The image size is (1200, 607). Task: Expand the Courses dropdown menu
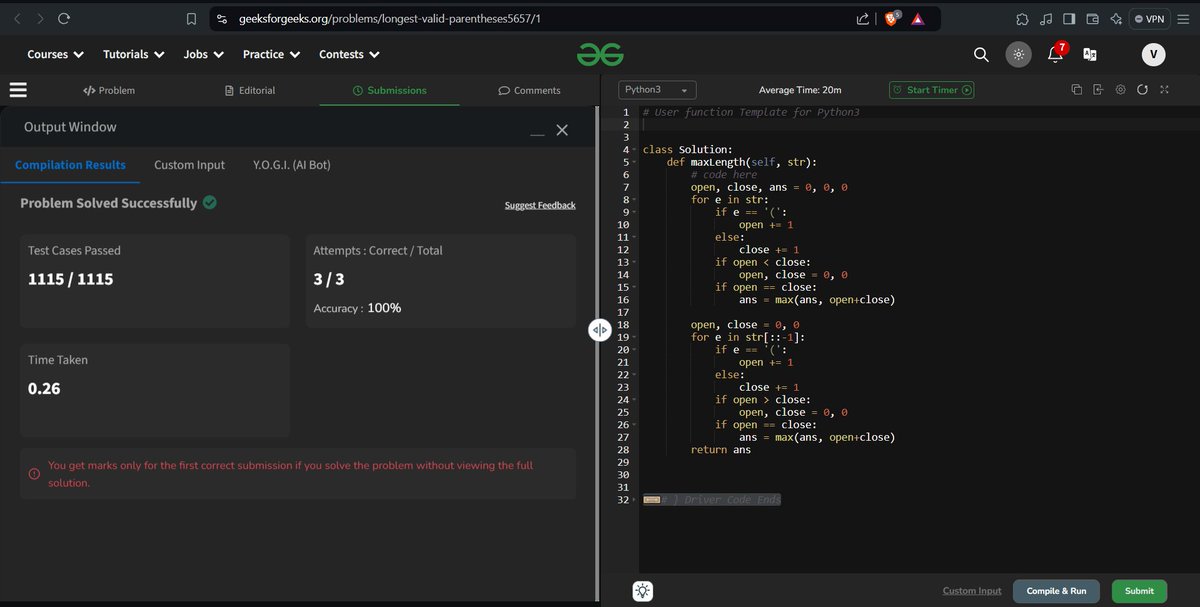(55, 55)
